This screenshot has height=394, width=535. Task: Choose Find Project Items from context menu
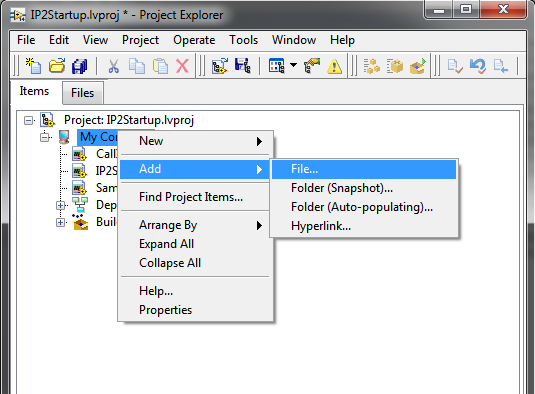pyautogui.click(x=196, y=197)
